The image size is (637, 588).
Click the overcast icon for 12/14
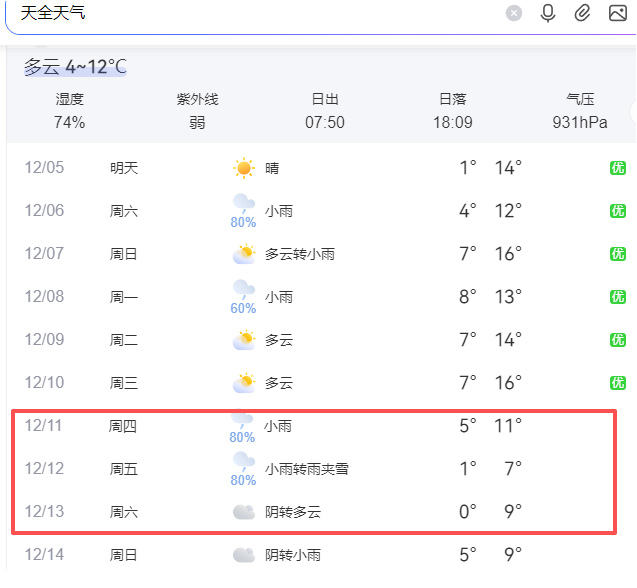(244, 555)
